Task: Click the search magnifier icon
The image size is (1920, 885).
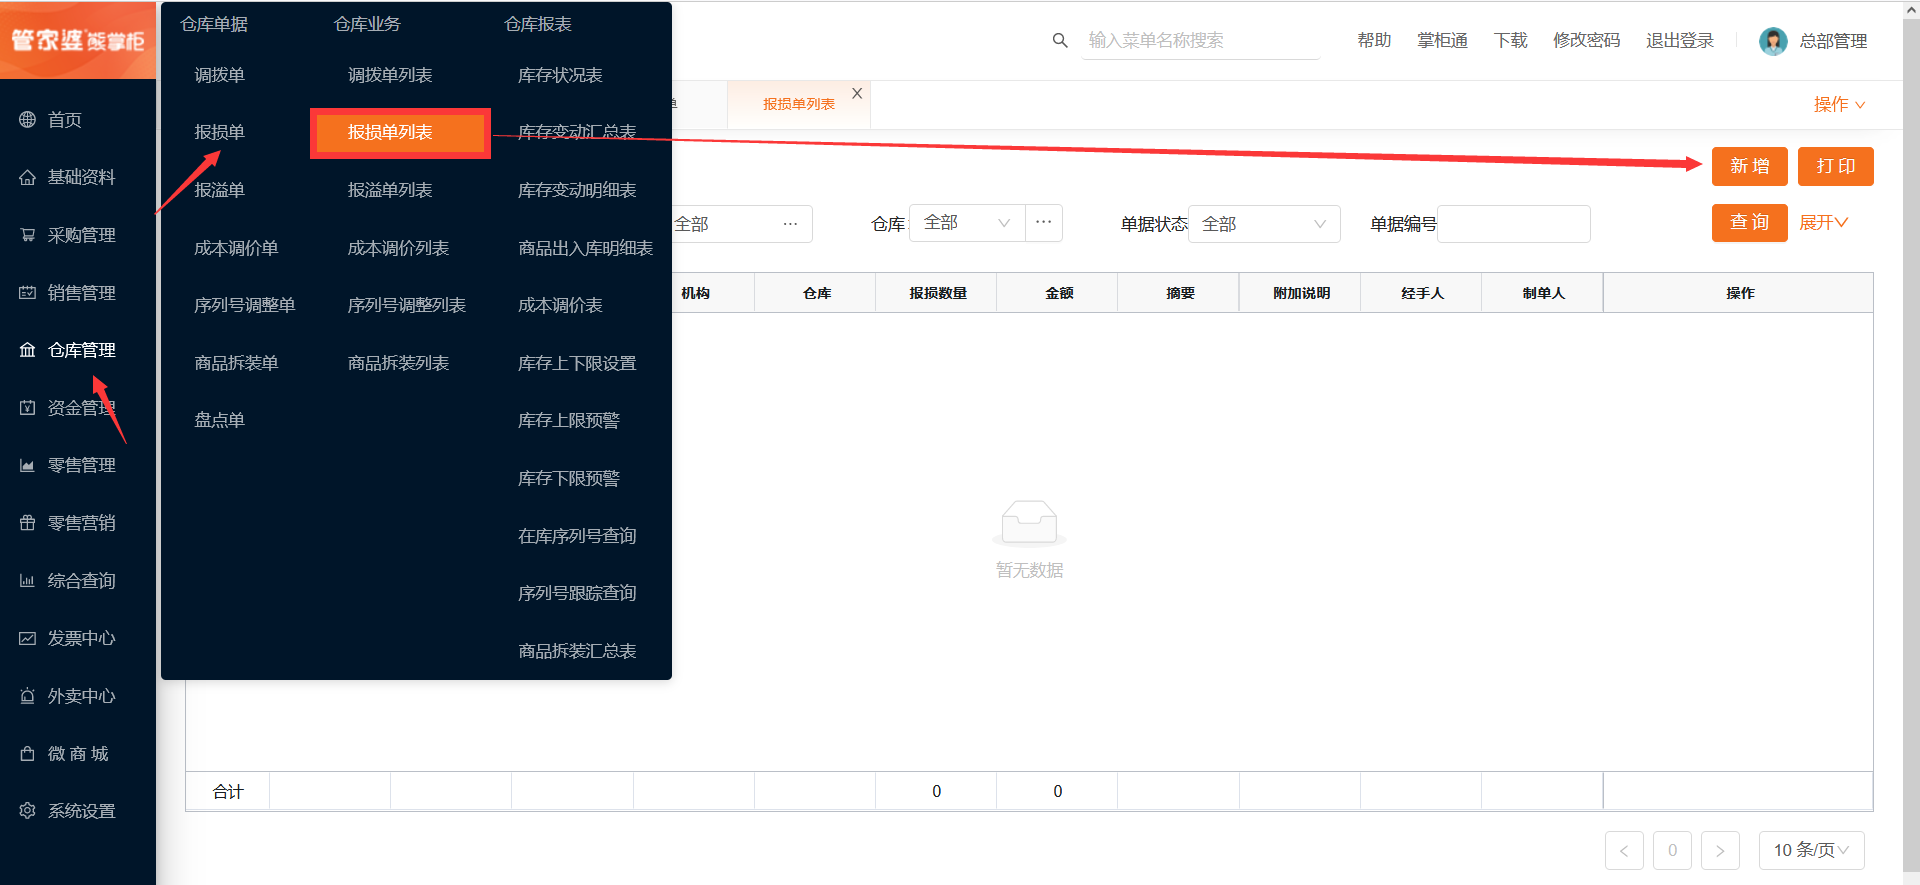Action: click(x=1060, y=40)
